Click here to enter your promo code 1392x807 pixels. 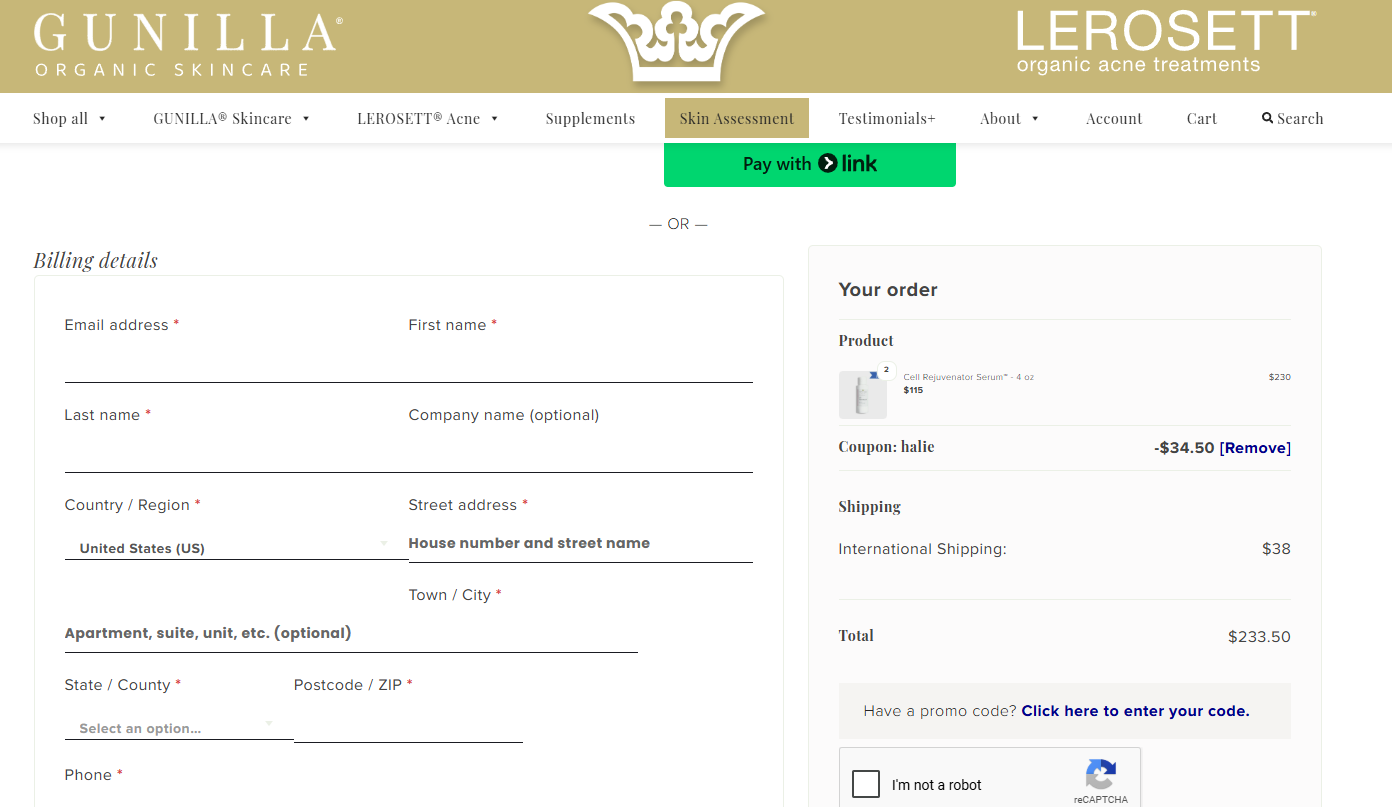coord(1136,711)
